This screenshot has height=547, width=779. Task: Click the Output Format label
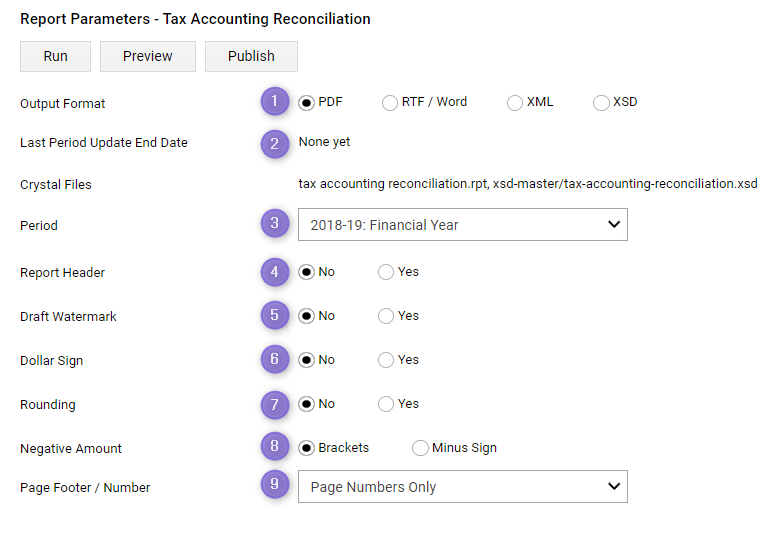click(63, 104)
